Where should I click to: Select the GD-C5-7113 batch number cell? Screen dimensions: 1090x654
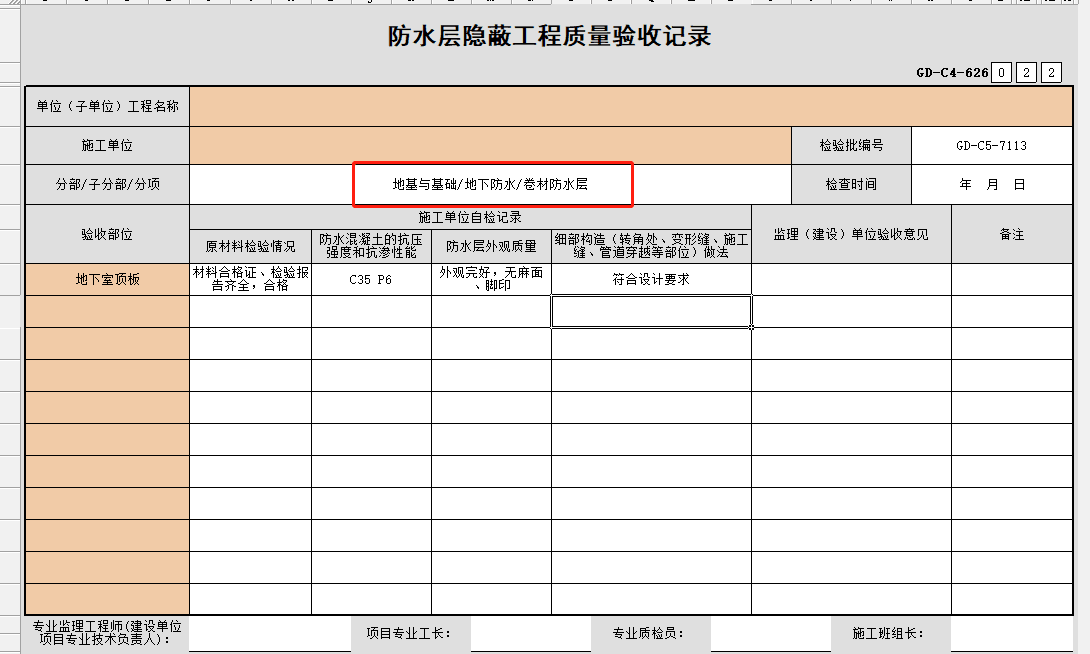pyautogui.click(x=990, y=146)
